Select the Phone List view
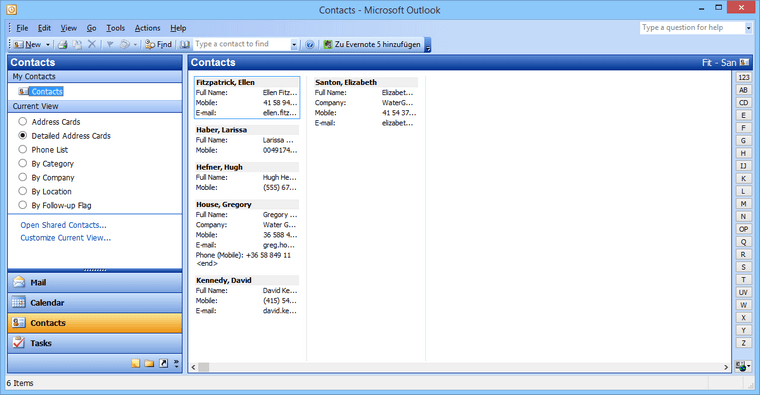 [43, 150]
